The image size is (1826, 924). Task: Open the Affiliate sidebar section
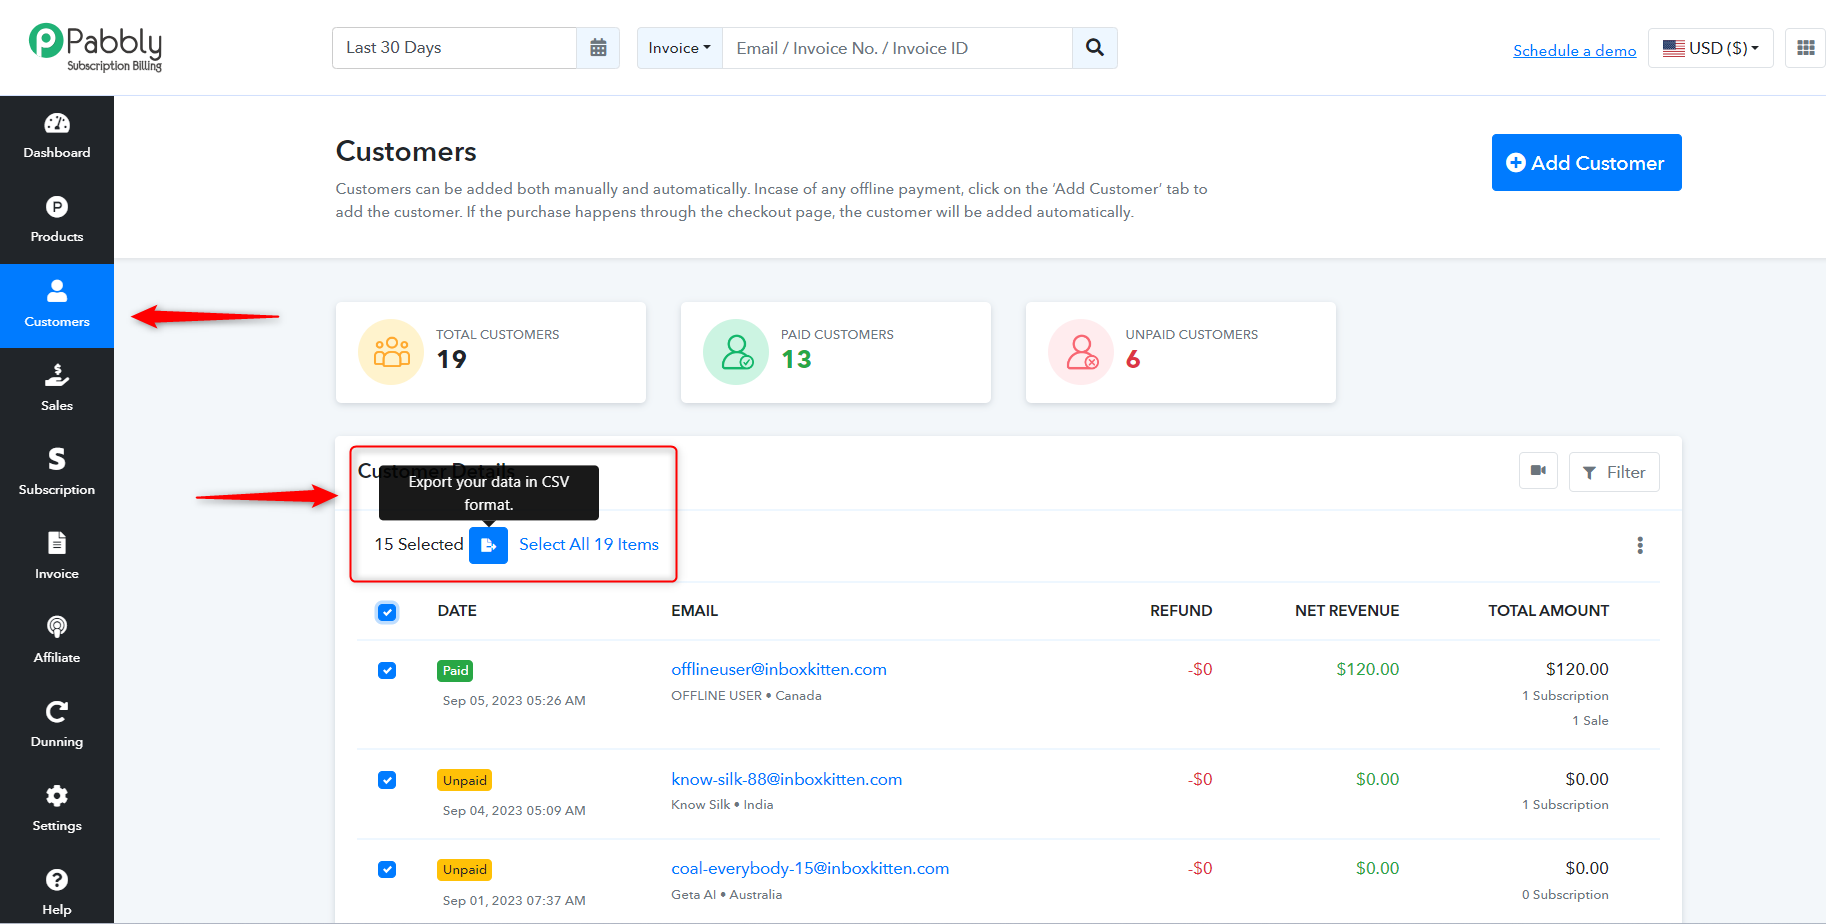[x=57, y=642]
